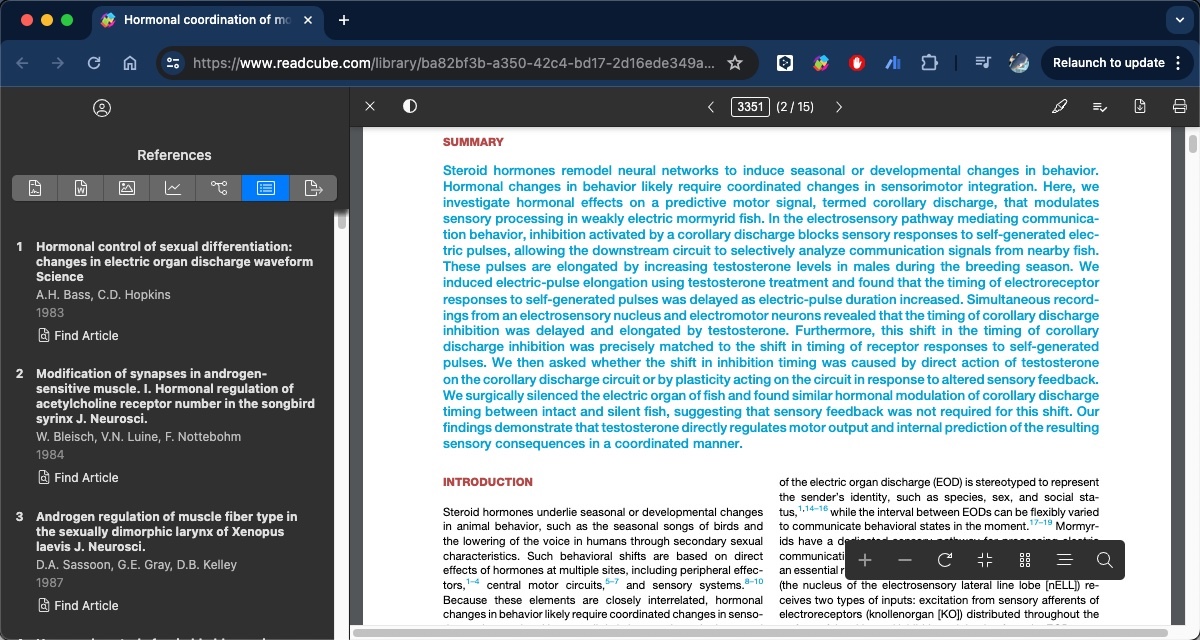
Task: Zoom in on the document page
Action: pyautogui.click(x=864, y=560)
